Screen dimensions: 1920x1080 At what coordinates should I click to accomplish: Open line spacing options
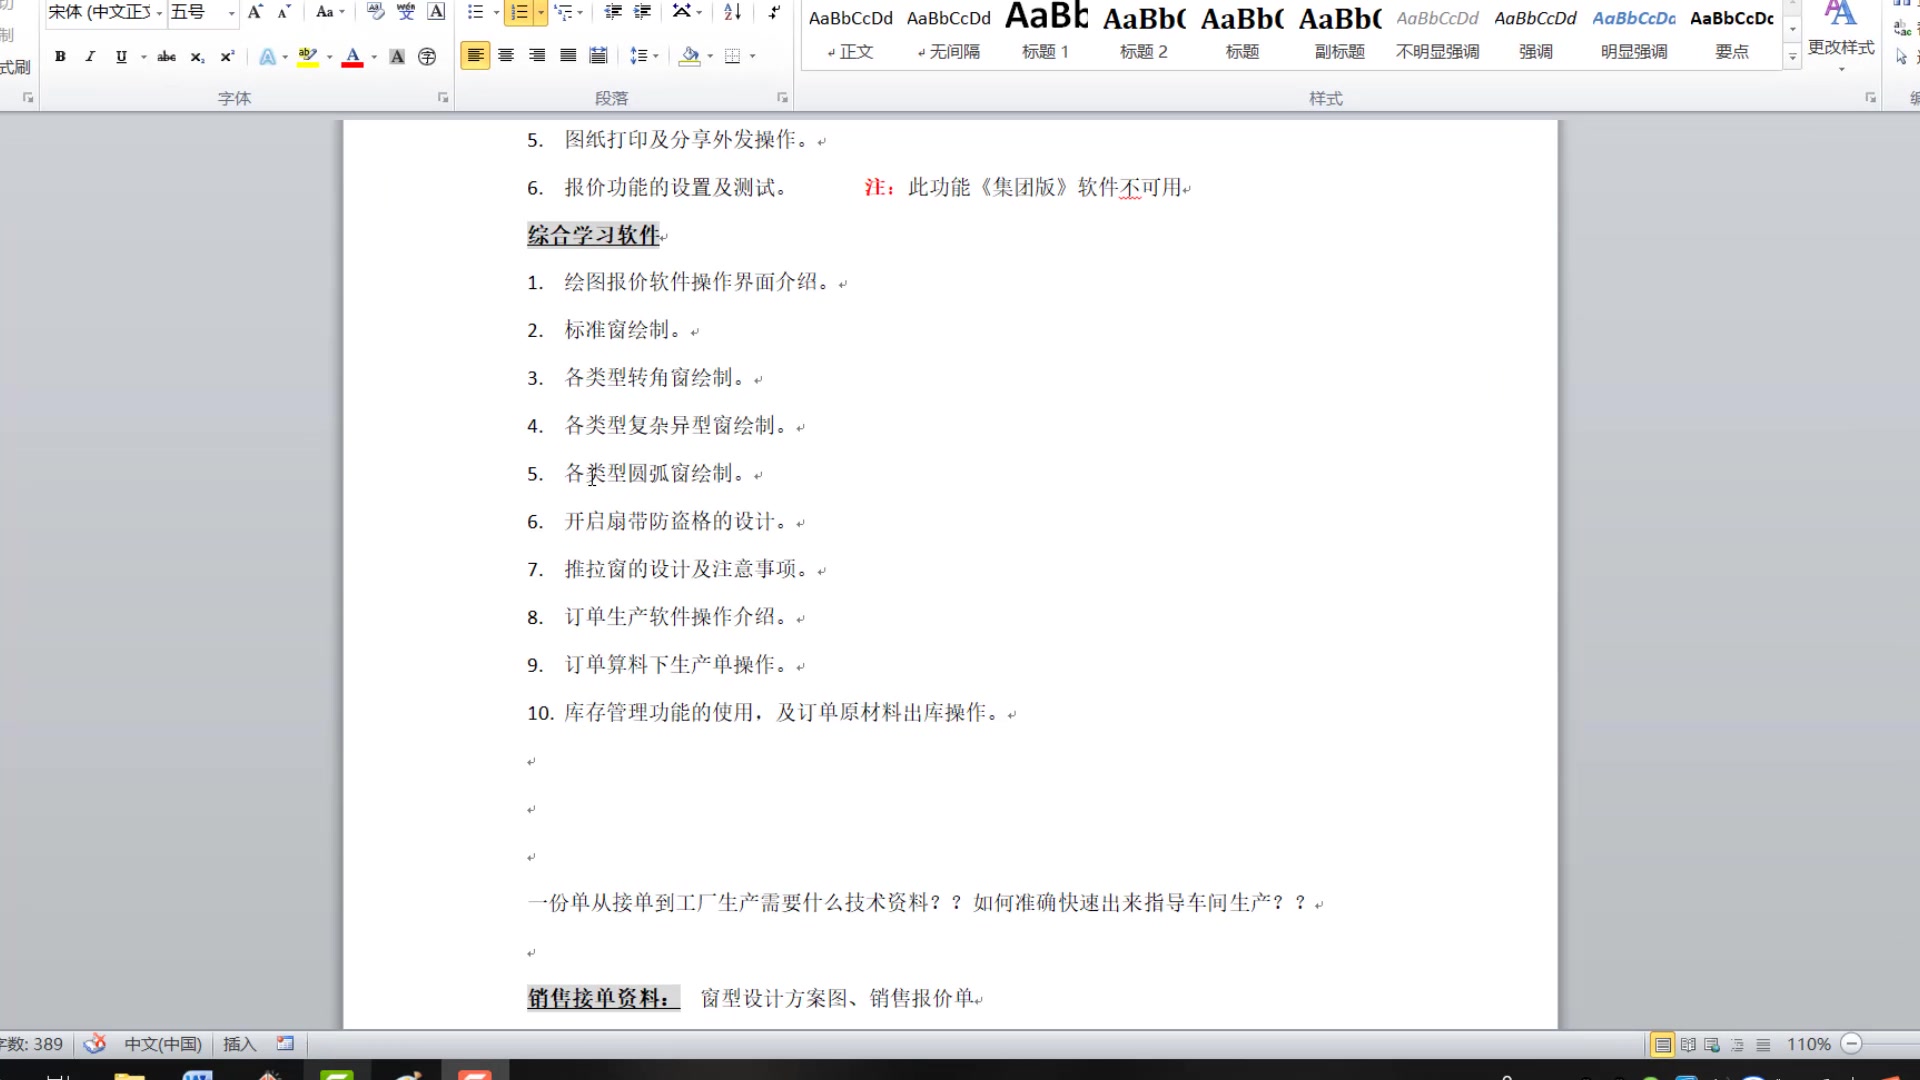pyautogui.click(x=639, y=56)
